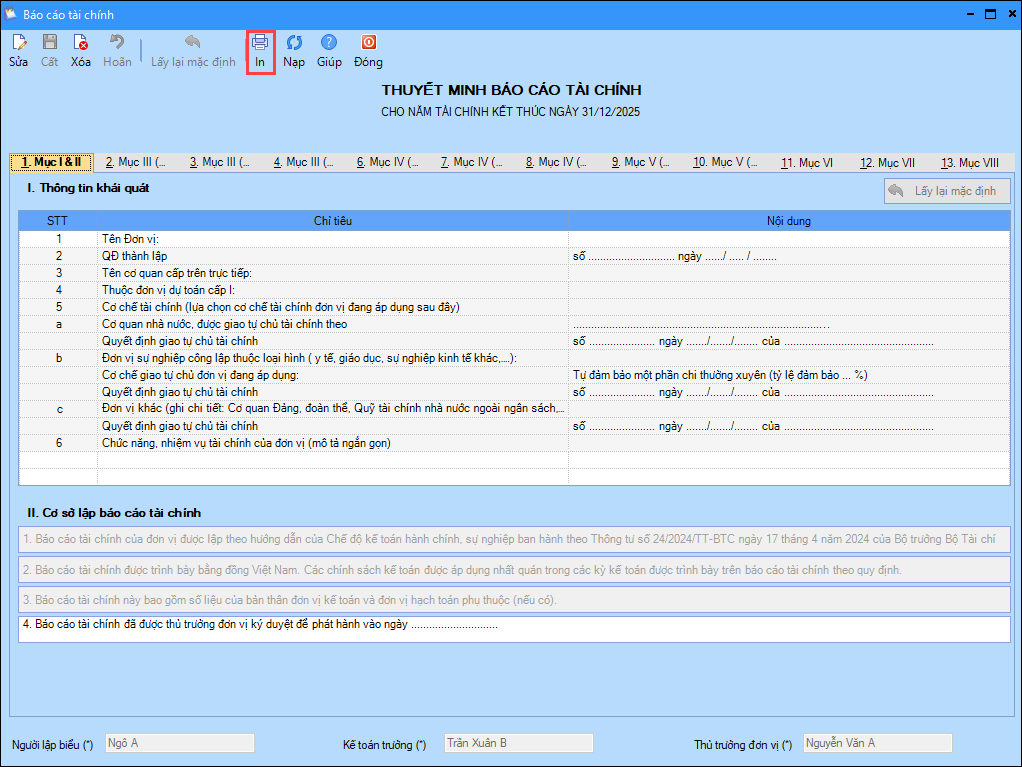Click toolbar Lấy lại mặc định icon

point(193,43)
